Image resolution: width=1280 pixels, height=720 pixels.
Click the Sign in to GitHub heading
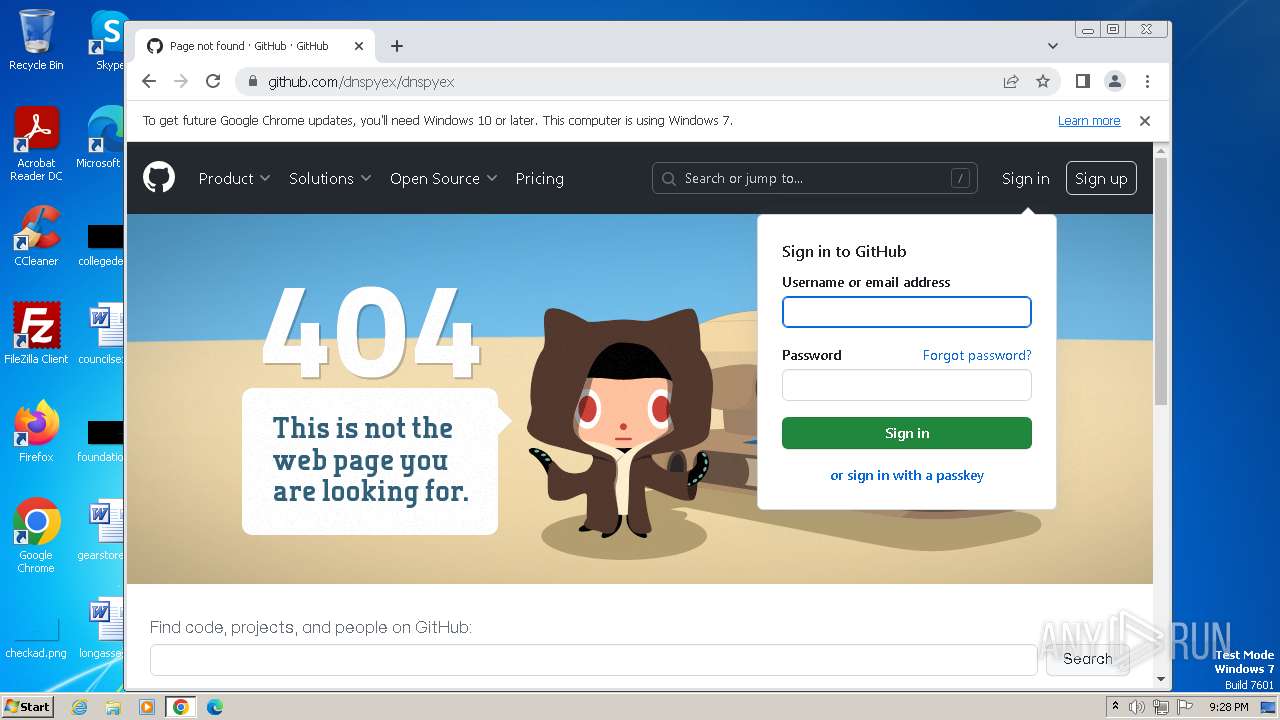pos(844,252)
